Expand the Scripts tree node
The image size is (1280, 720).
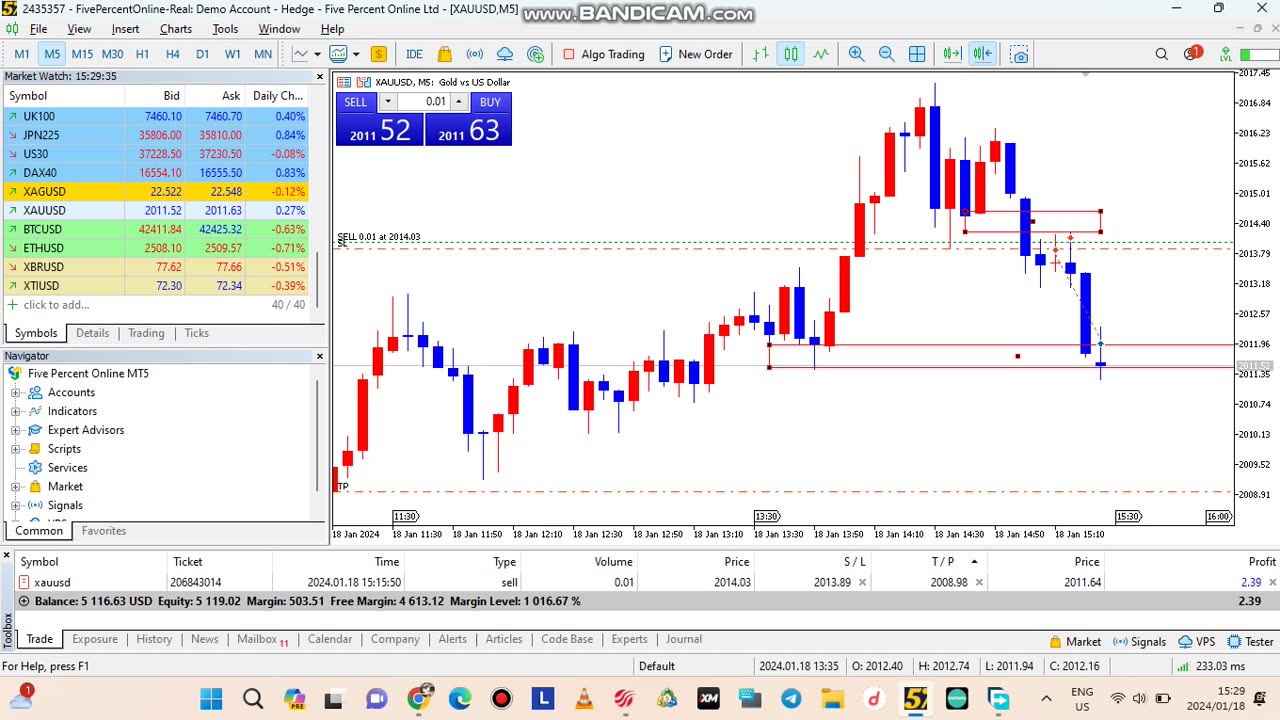(16, 449)
